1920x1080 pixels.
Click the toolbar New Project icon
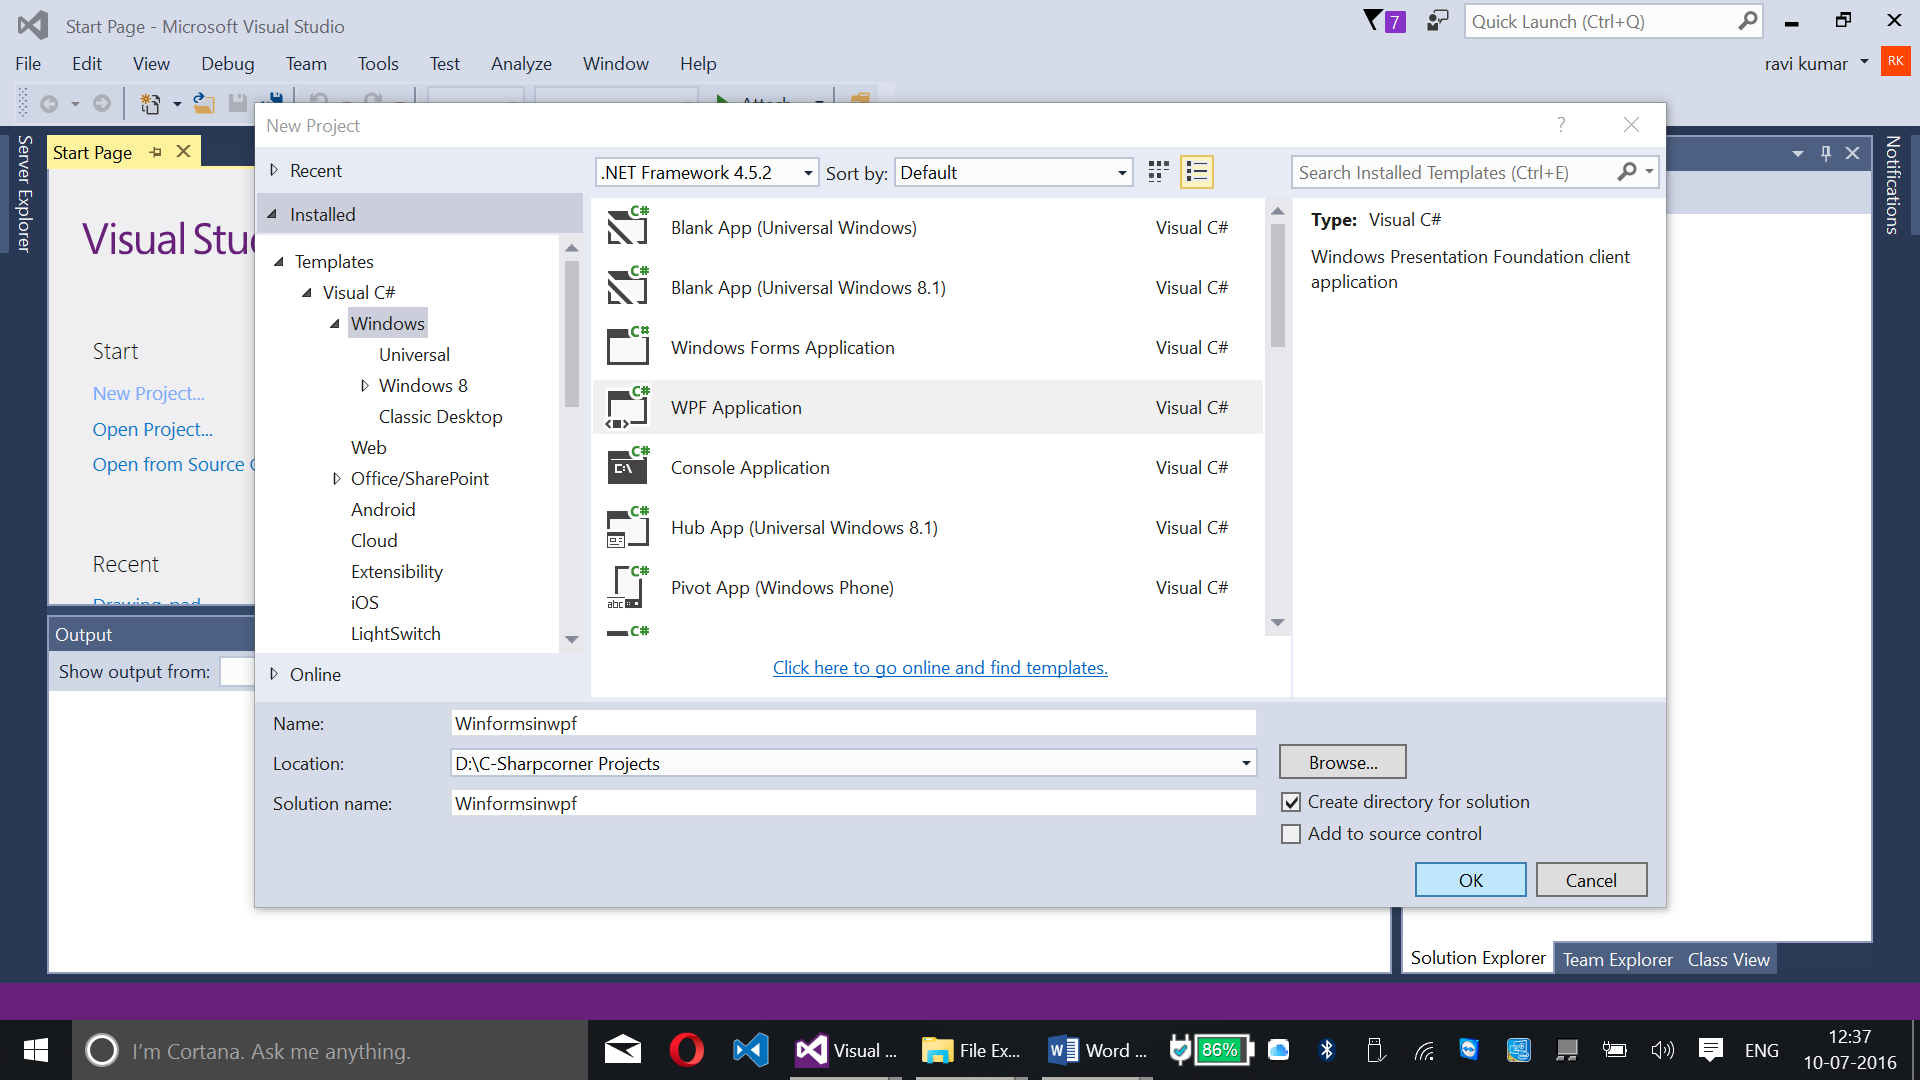coord(150,103)
